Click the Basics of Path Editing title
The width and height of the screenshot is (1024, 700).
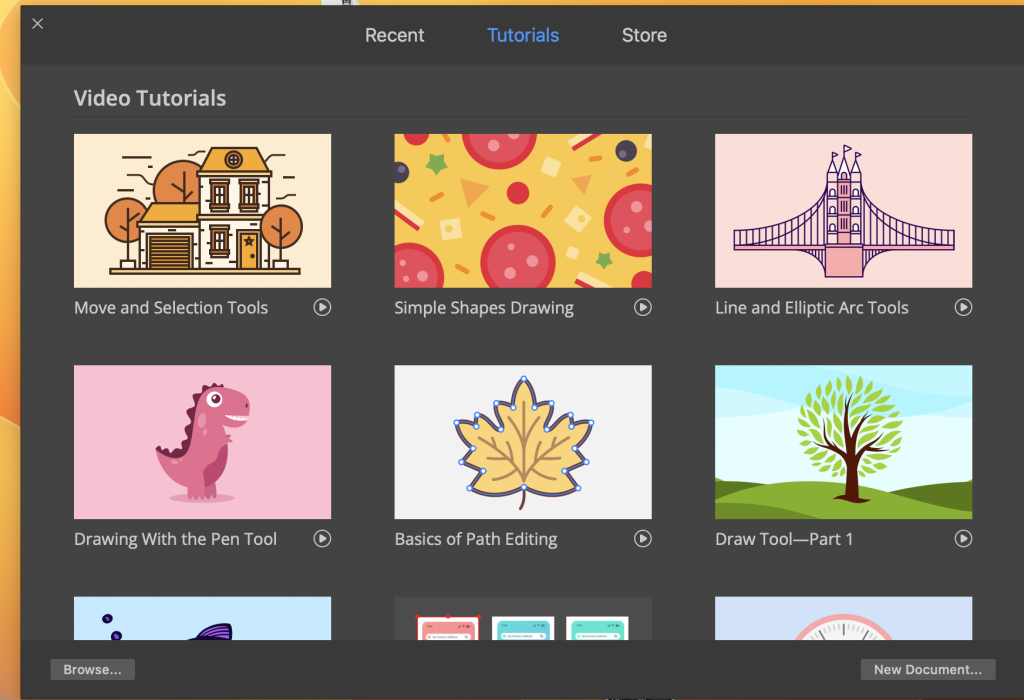[476, 539]
